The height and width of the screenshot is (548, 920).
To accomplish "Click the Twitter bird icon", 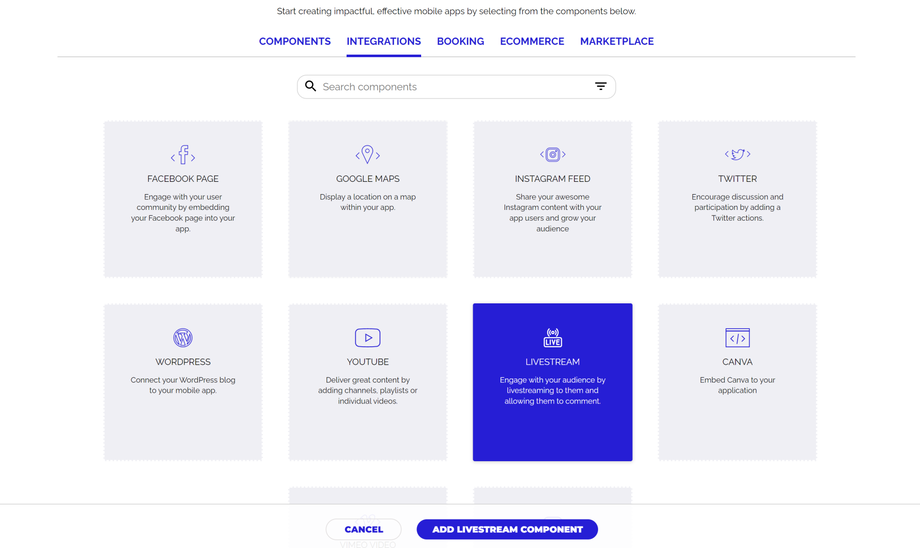I will (x=738, y=154).
